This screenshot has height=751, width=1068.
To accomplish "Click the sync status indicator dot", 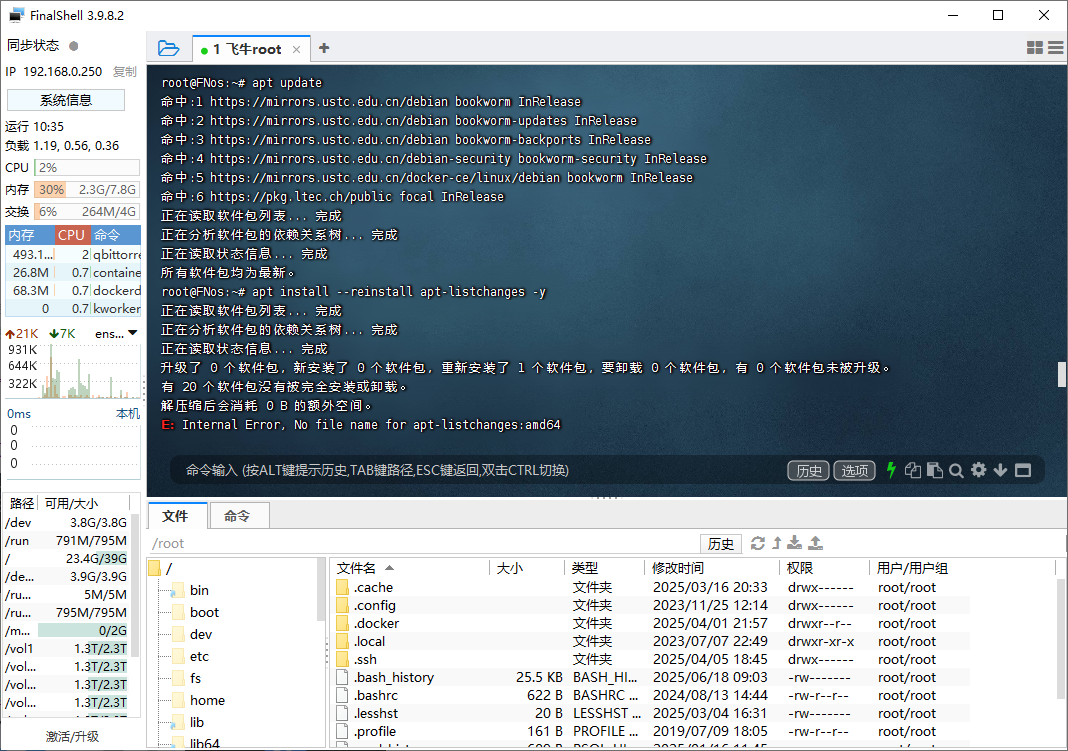I will tap(74, 46).
